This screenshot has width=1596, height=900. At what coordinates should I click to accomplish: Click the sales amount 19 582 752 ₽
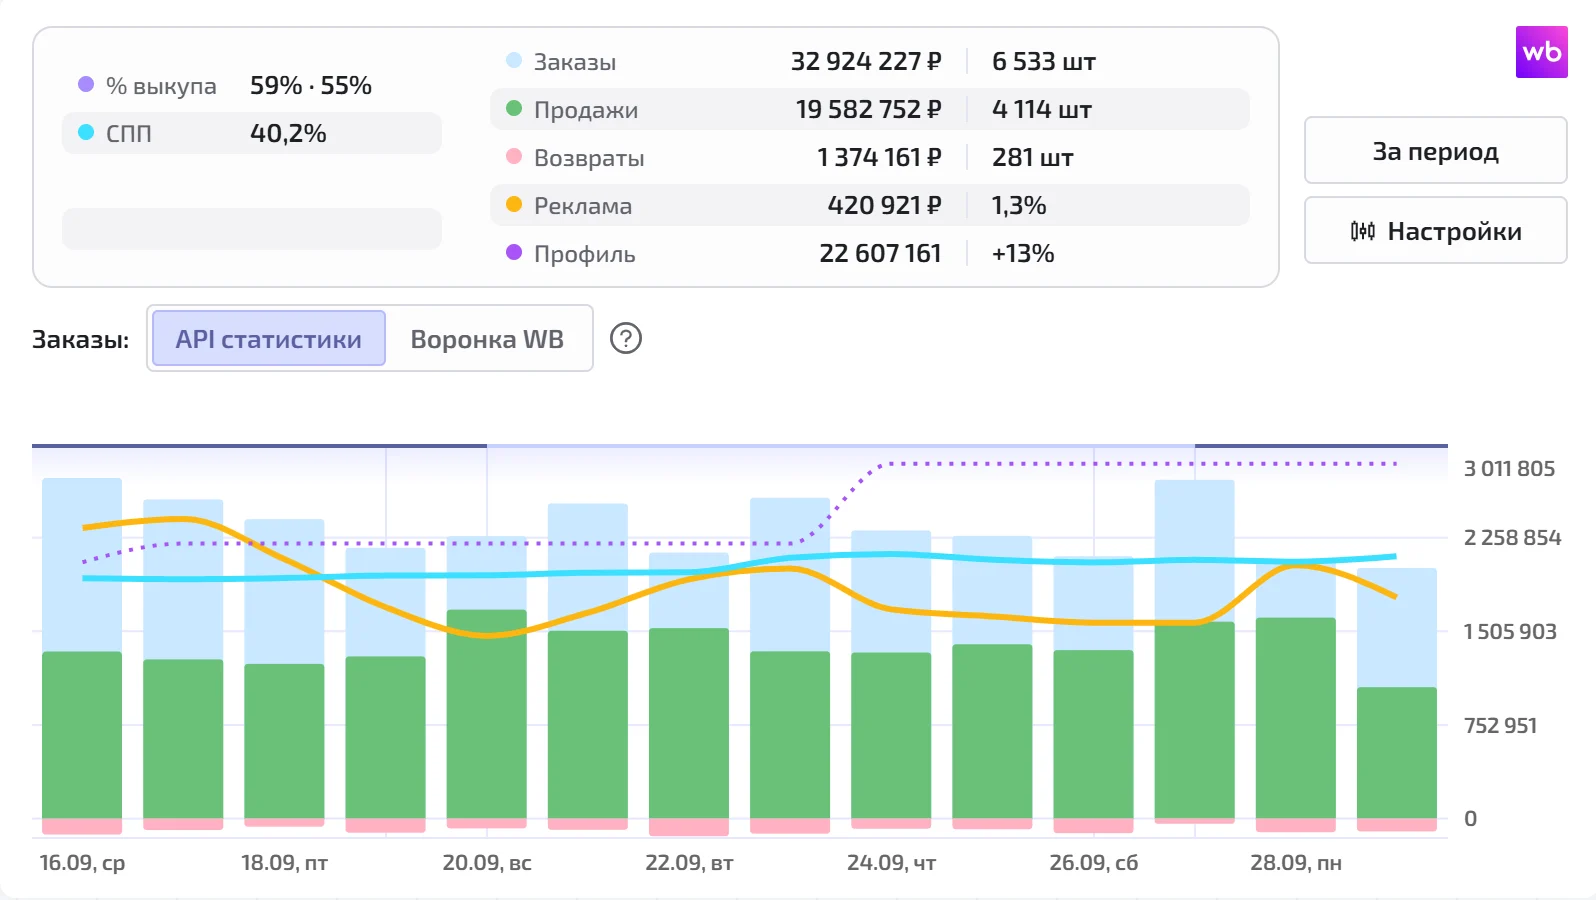coord(868,109)
